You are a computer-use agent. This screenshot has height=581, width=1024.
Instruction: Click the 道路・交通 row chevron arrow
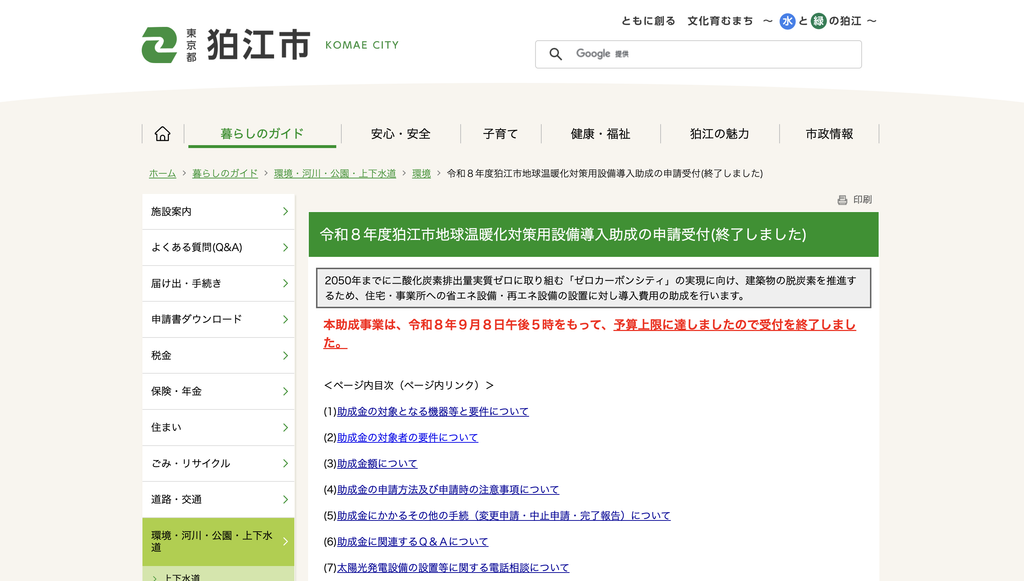tap(285, 499)
